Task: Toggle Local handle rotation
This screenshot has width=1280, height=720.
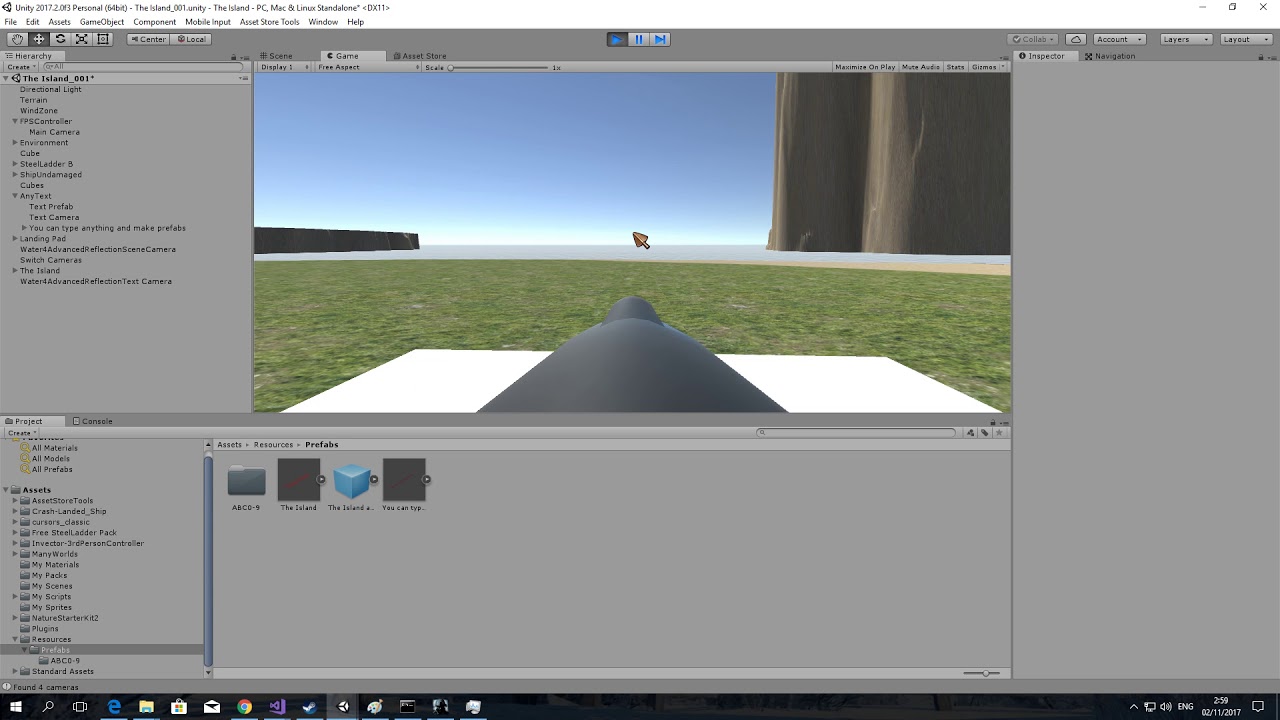Action: click(x=190, y=39)
